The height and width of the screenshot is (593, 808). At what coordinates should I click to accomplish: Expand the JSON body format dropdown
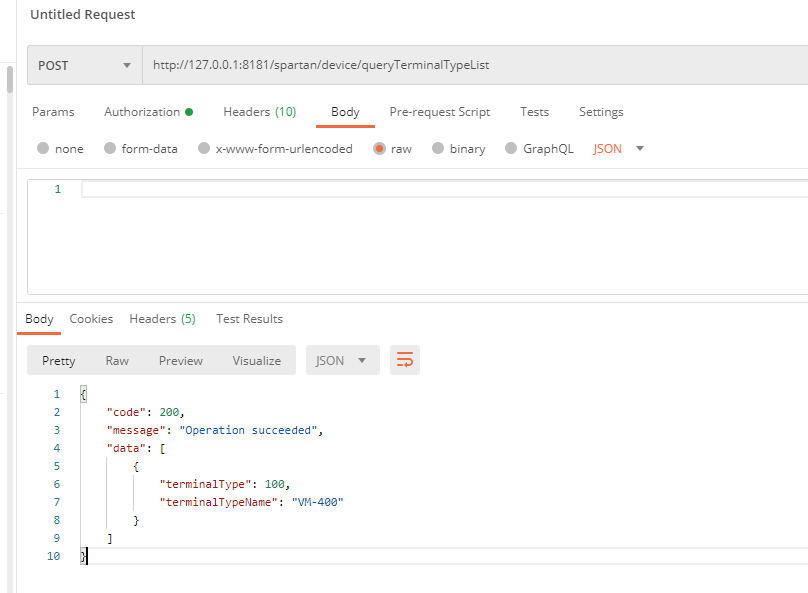point(619,149)
